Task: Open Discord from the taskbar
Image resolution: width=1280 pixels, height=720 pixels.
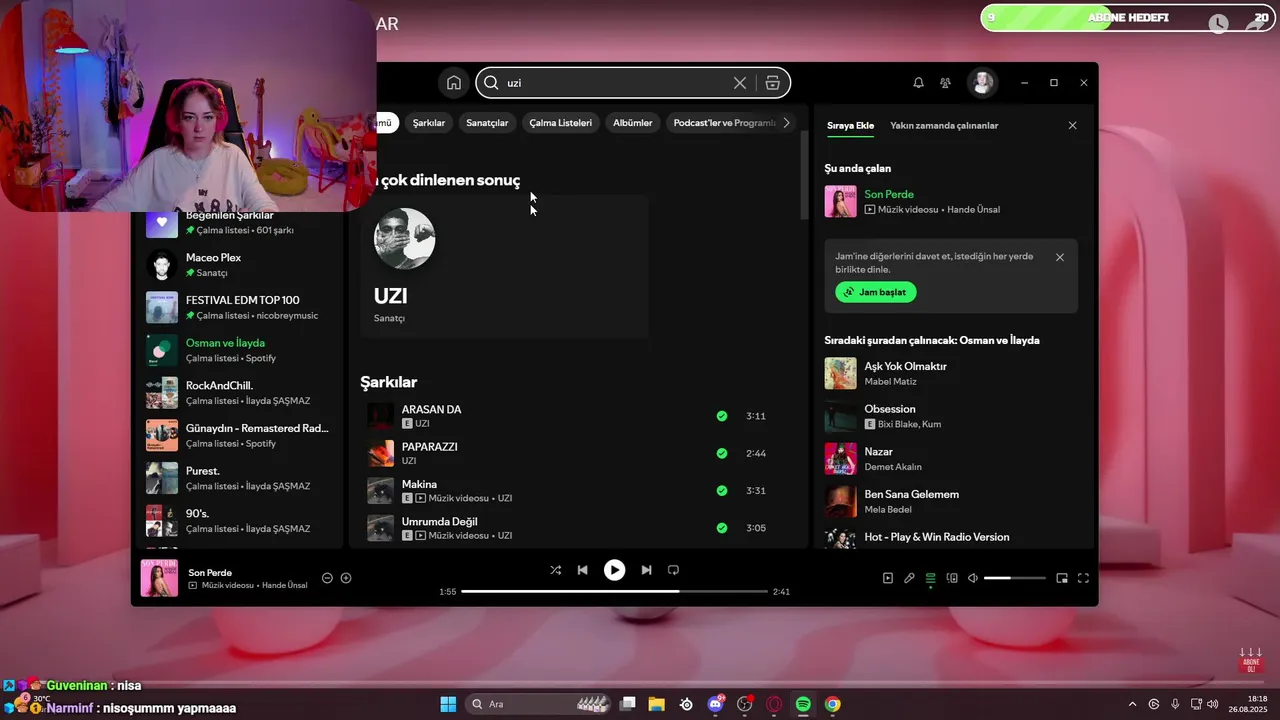Action: point(715,704)
